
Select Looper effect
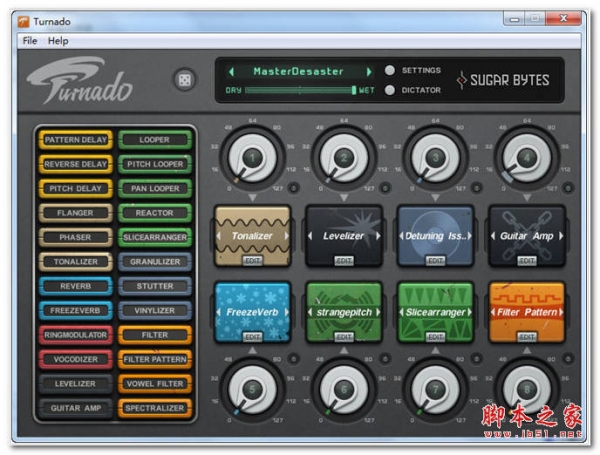click(x=155, y=140)
